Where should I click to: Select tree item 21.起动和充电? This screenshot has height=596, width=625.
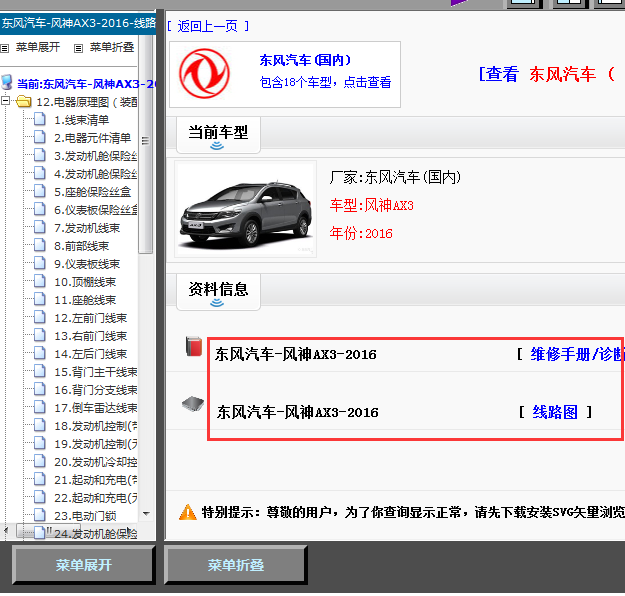[96, 480]
